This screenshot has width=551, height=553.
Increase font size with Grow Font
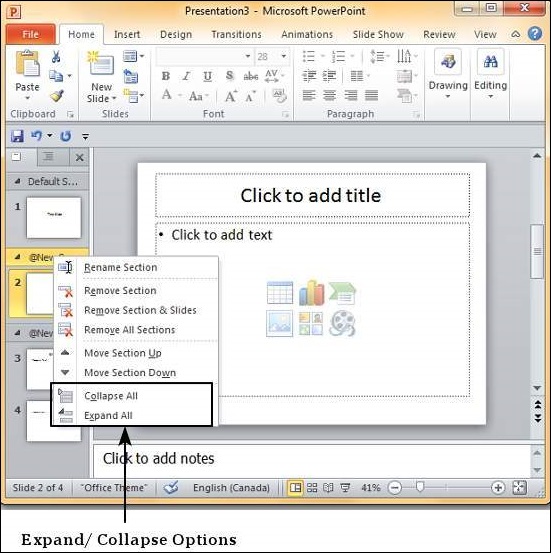coord(231,96)
